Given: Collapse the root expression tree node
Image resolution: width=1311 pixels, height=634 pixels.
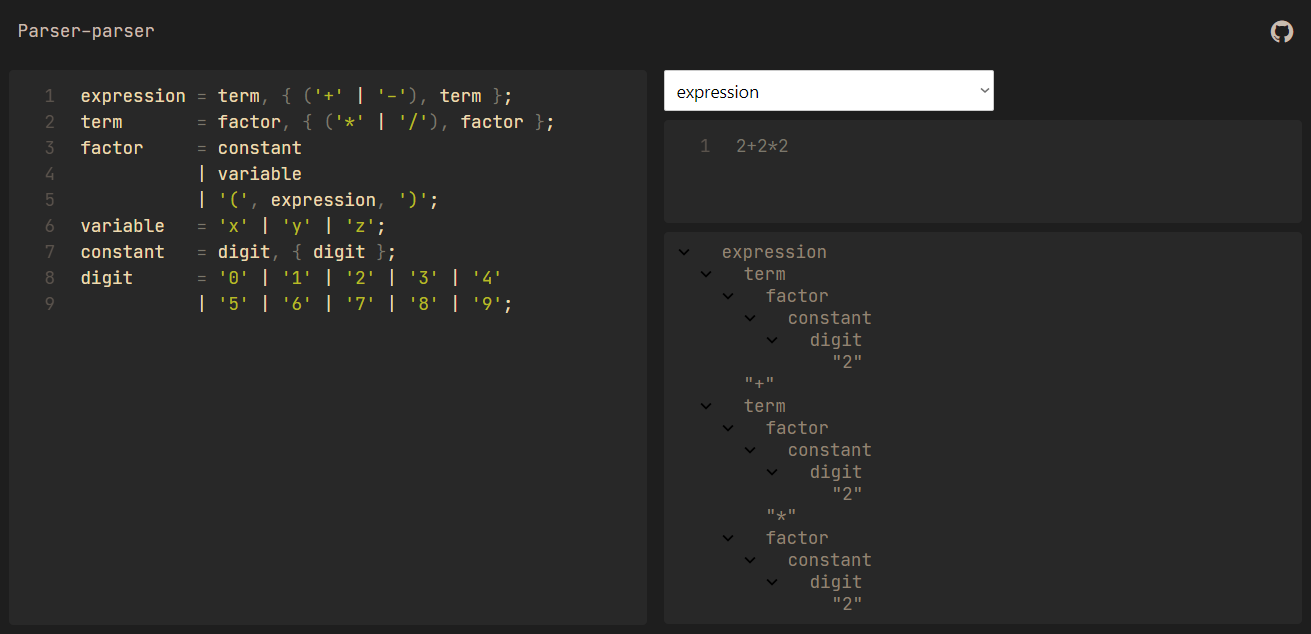Looking at the screenshot, I should pyautogui.click(x=684, y=252).
